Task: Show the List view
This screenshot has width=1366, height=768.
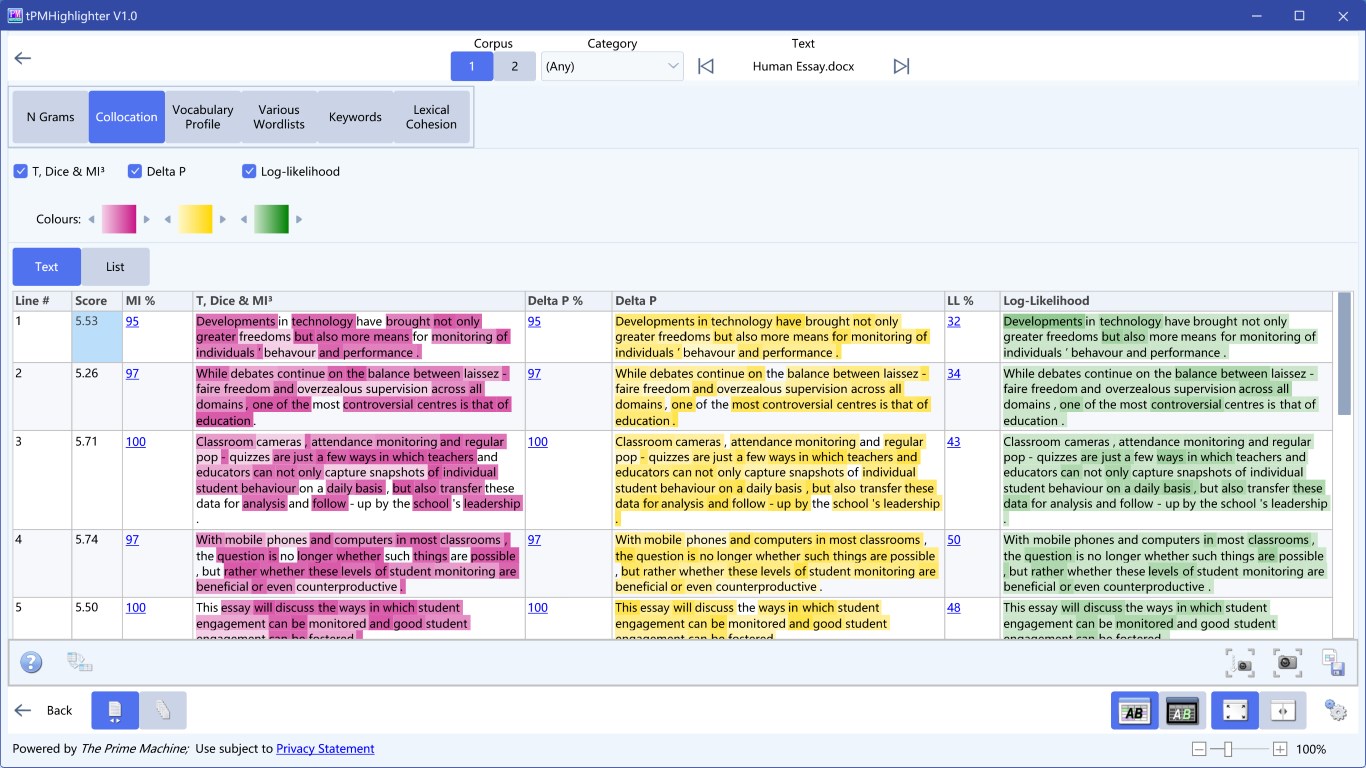Action: click(x=115, y=267)
